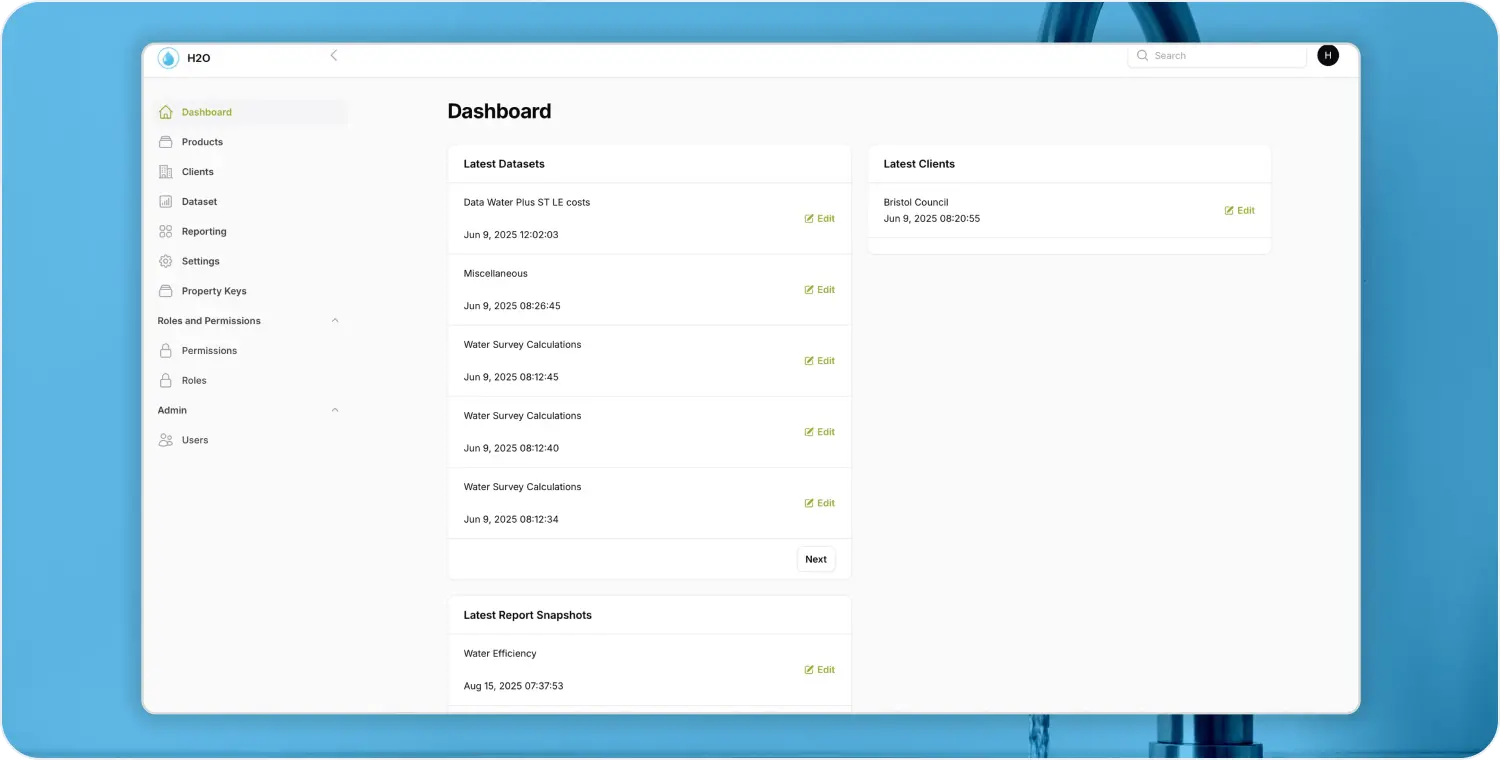Edit the Miscellaneous dataset

click(819, 290)
